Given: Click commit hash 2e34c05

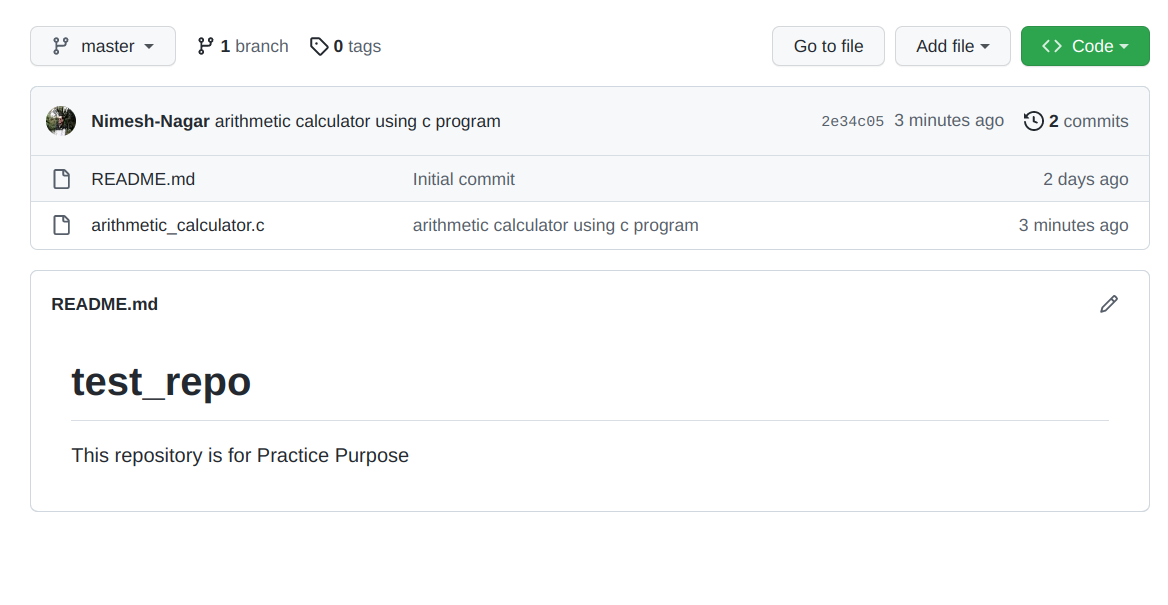Looking at the screenshot, I should coord(852,121).
